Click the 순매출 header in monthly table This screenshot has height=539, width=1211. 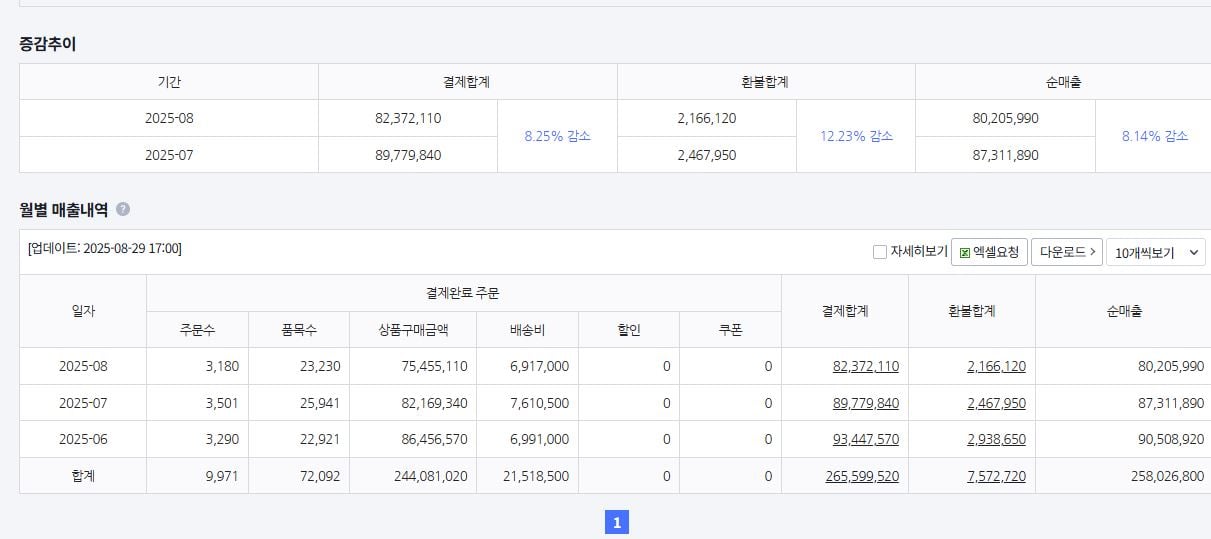coord(1123,311)
